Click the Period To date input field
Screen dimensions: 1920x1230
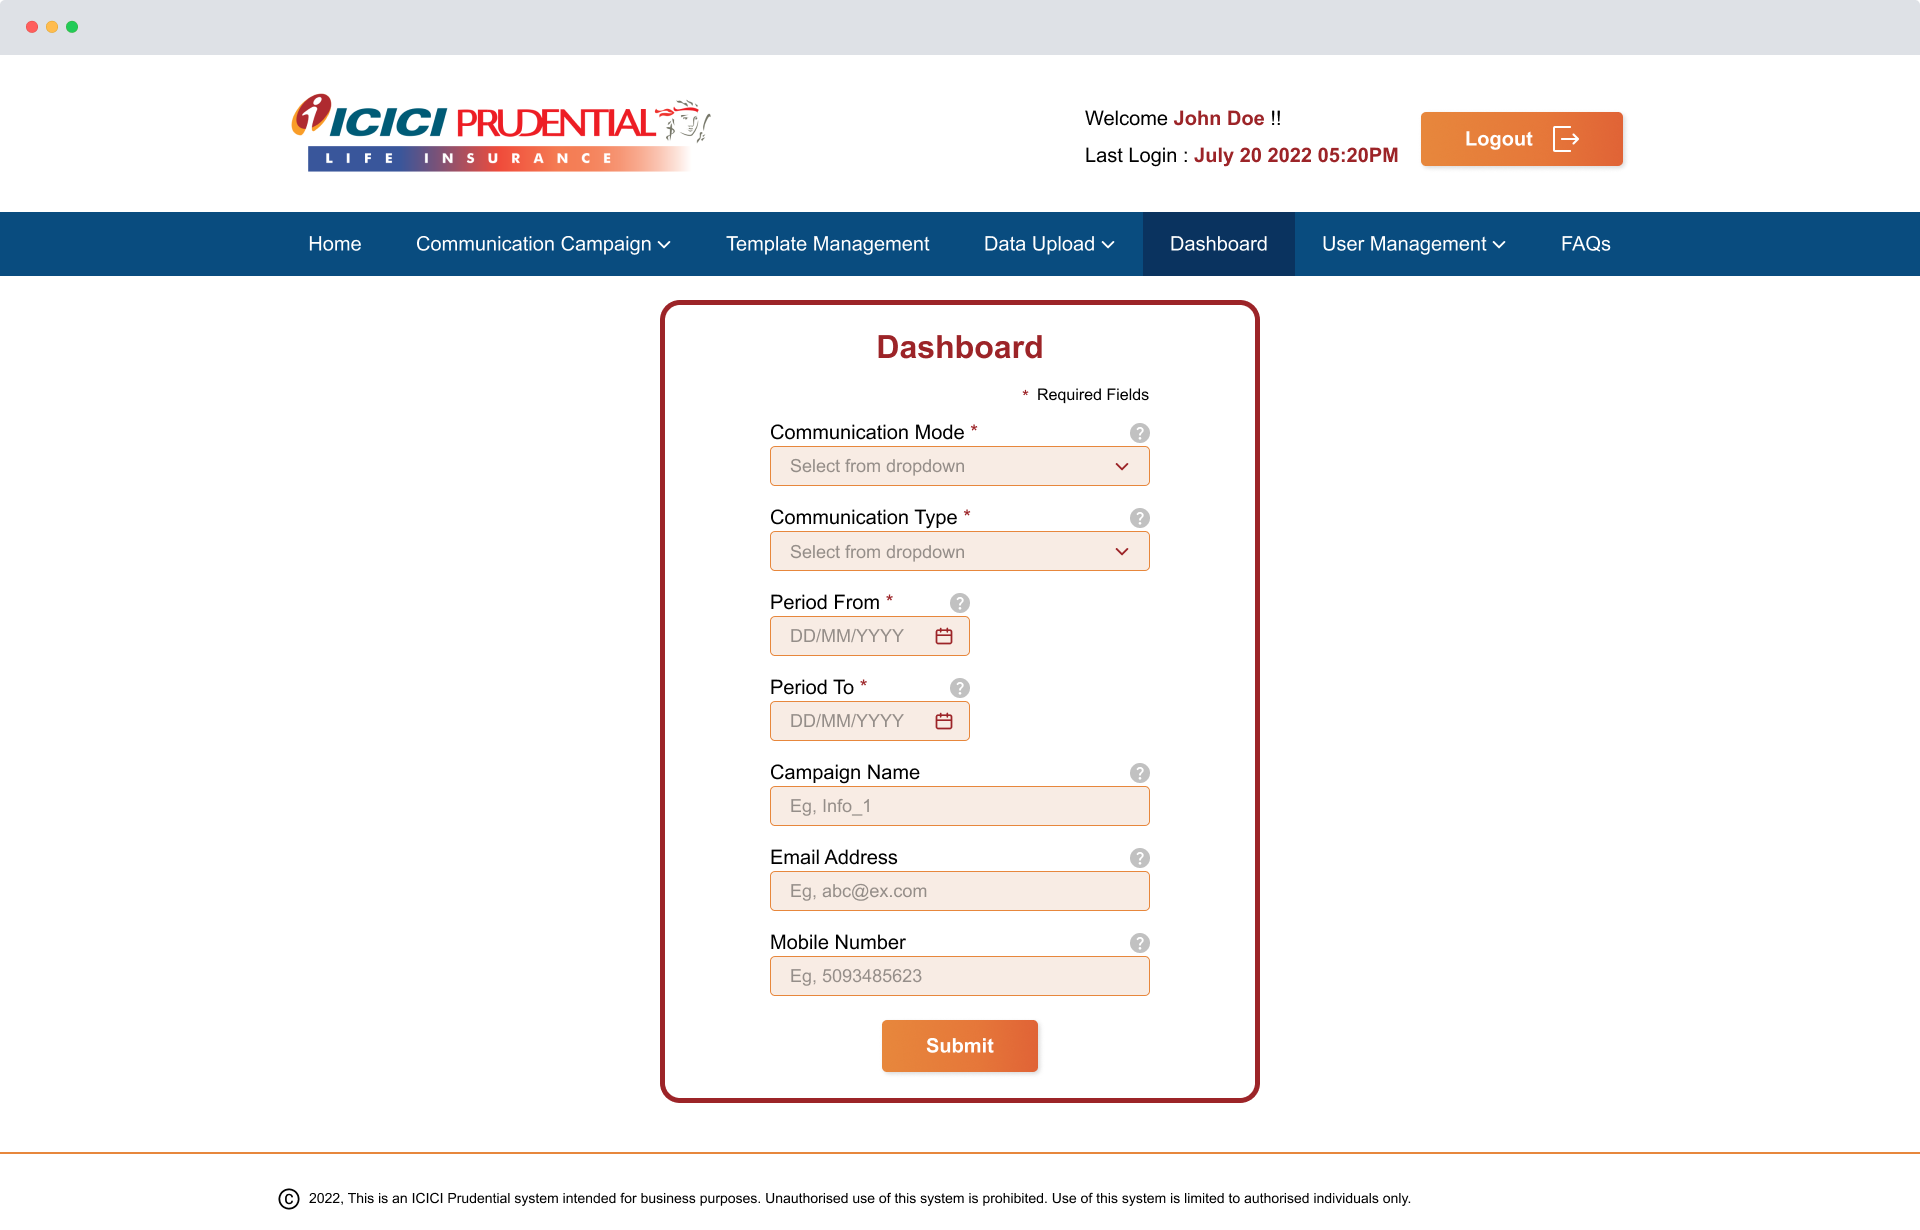[x=868, y=721]
